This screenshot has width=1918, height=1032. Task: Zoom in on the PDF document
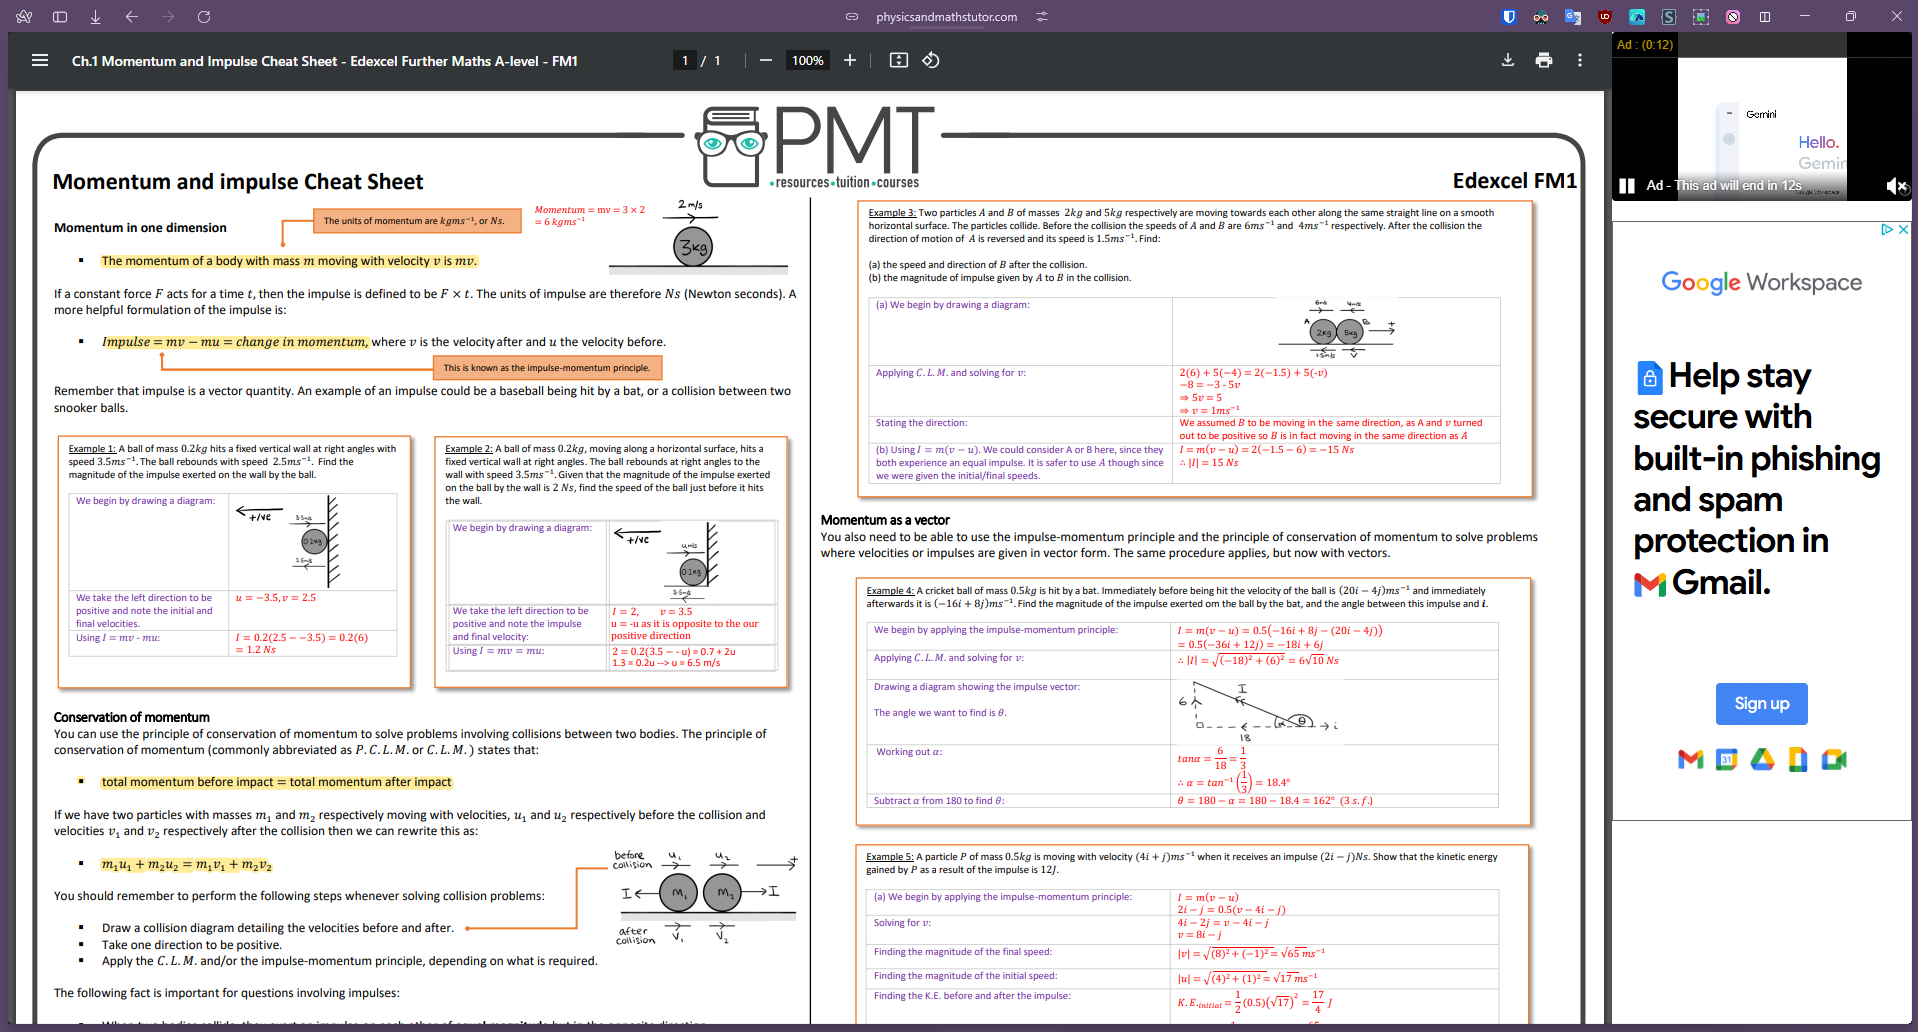850,60
